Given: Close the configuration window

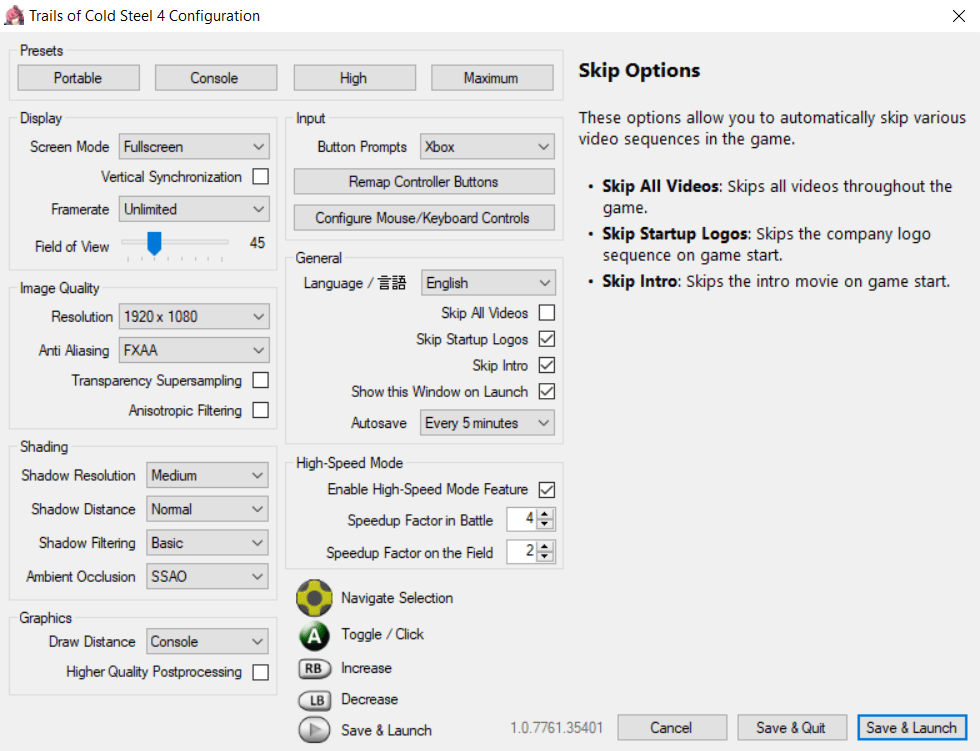Looking at the screenshot, I should [959, 16].
